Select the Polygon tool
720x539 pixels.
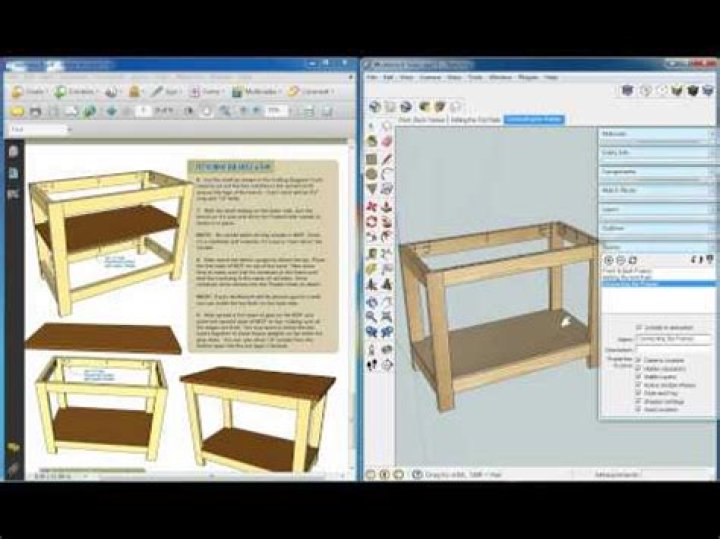coord(371,189)
